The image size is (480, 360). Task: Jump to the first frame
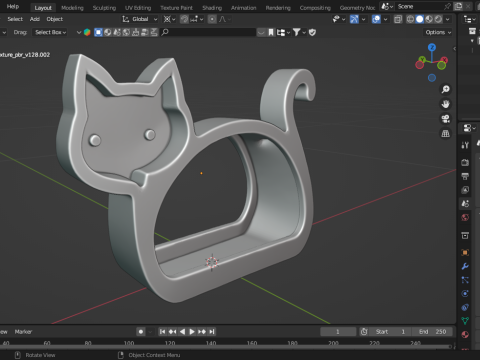(162, 332)
